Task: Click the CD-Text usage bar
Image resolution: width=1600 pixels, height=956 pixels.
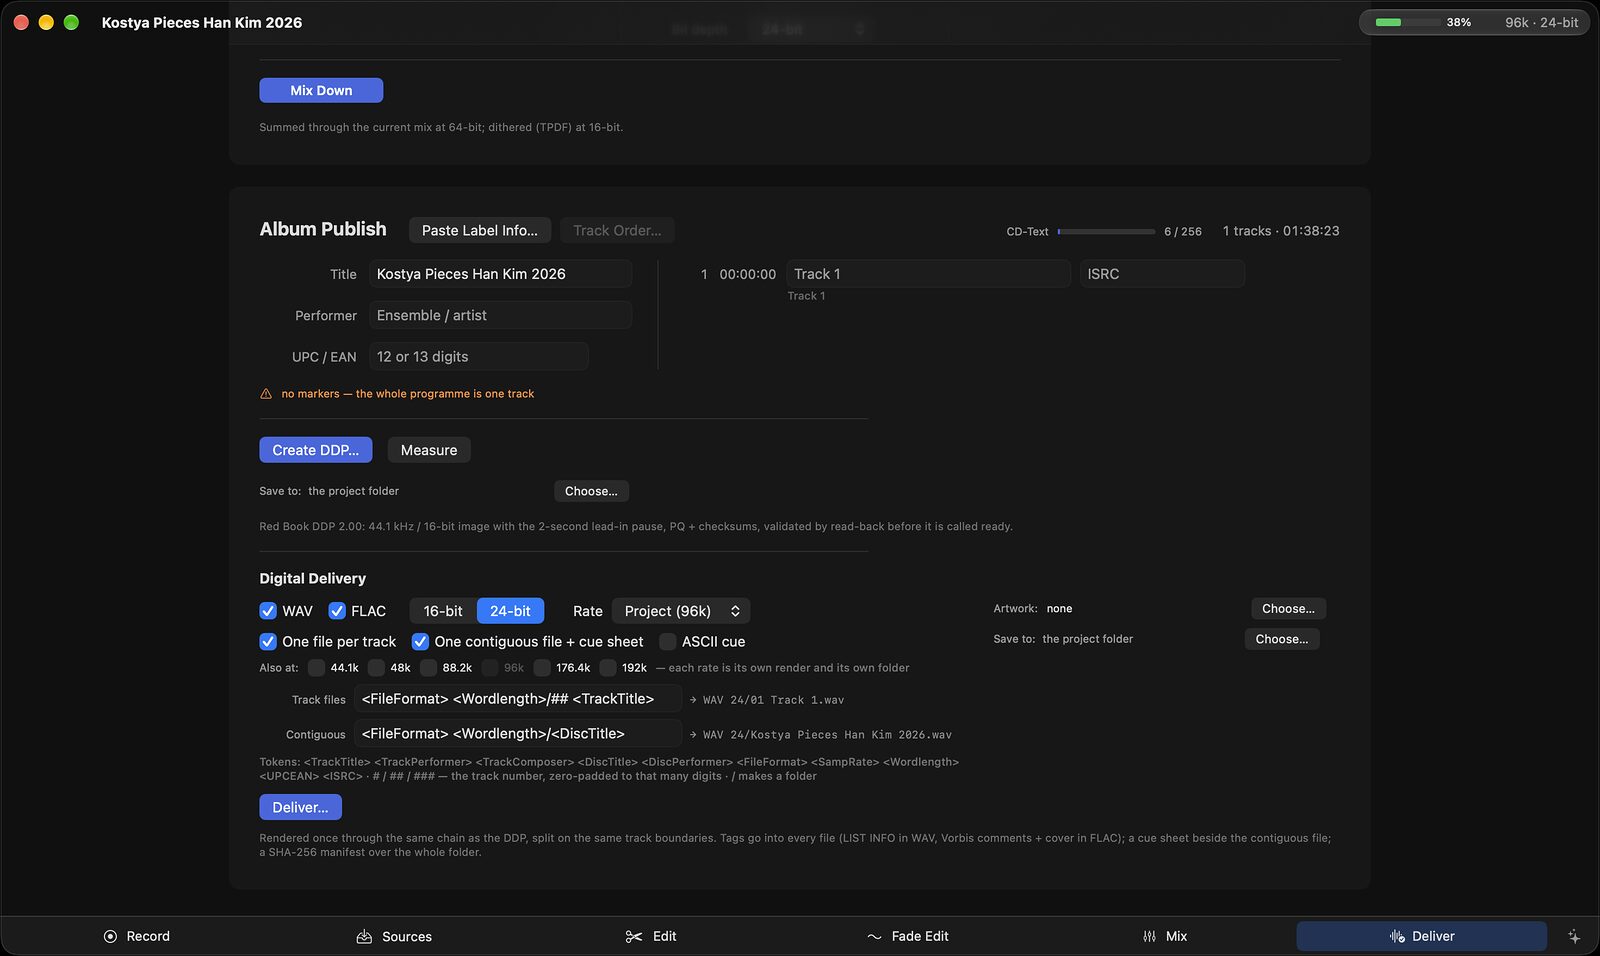Action: (x=1106, y=231)
